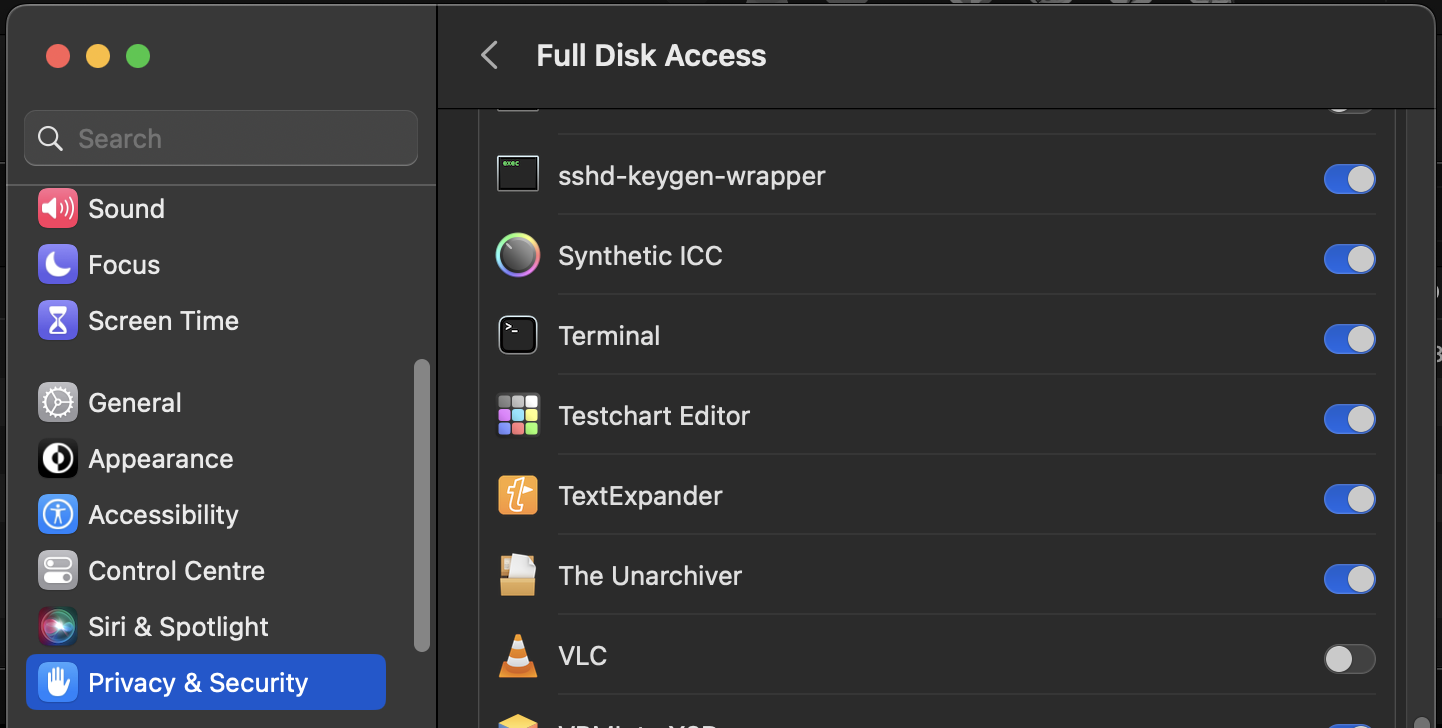Open Siri & Spotlight settings
Image resolution: width=1442 pixels, height=728 pixels.
pyautogui.click(x=178, y=627)
